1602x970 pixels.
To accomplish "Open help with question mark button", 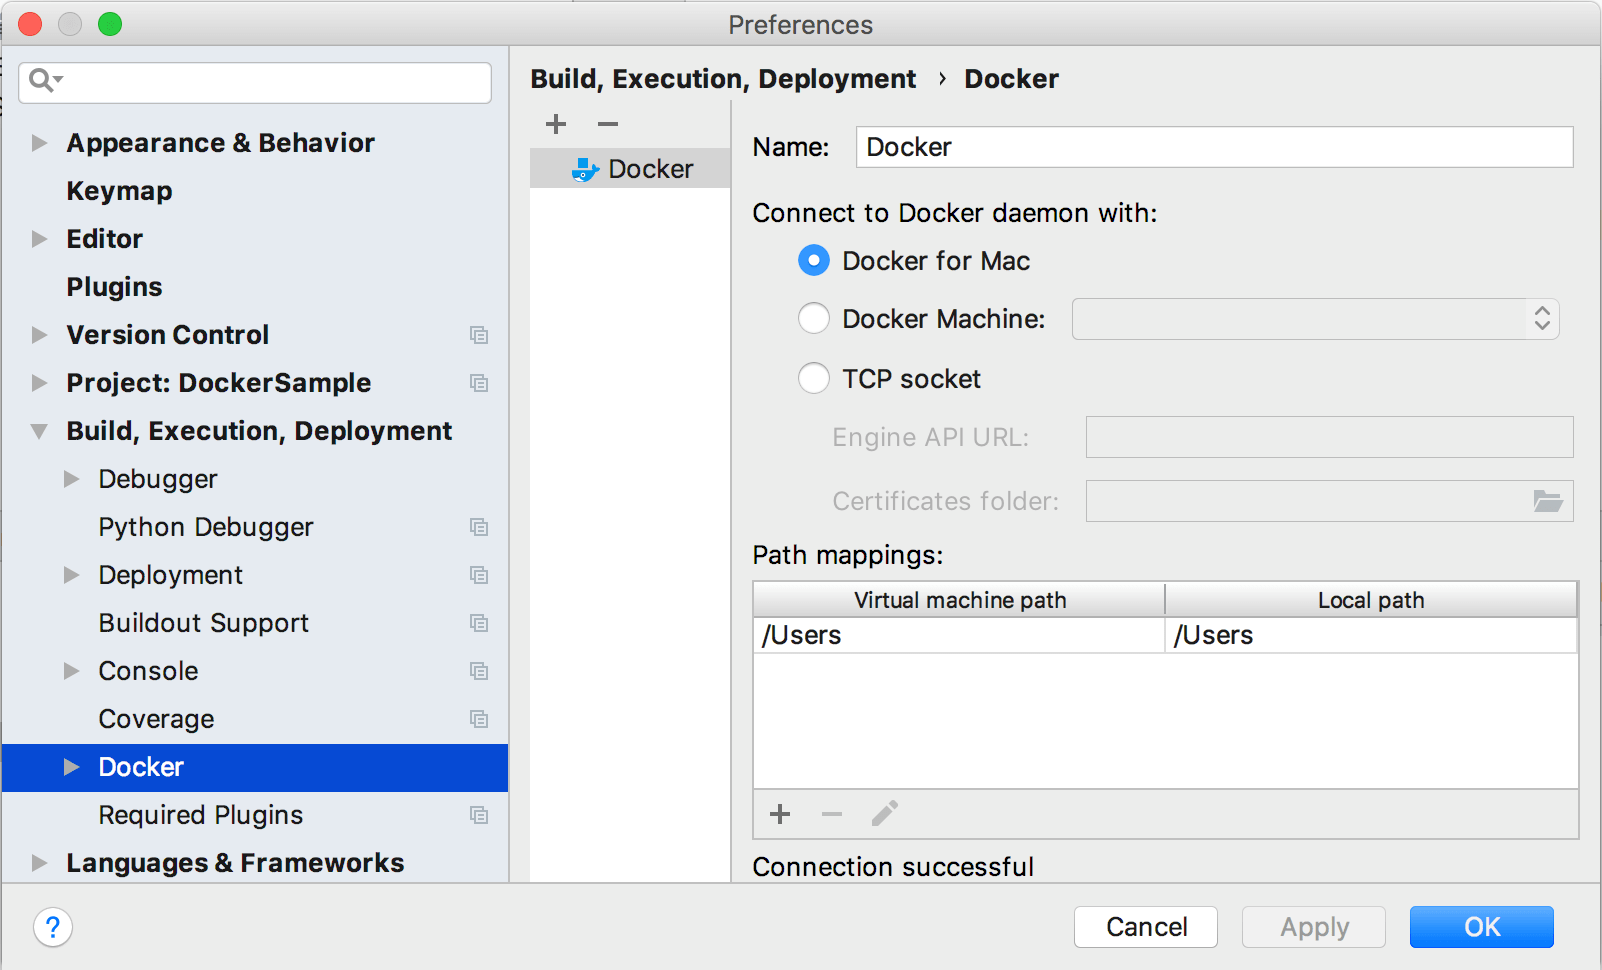I will (x=53, y=927).
